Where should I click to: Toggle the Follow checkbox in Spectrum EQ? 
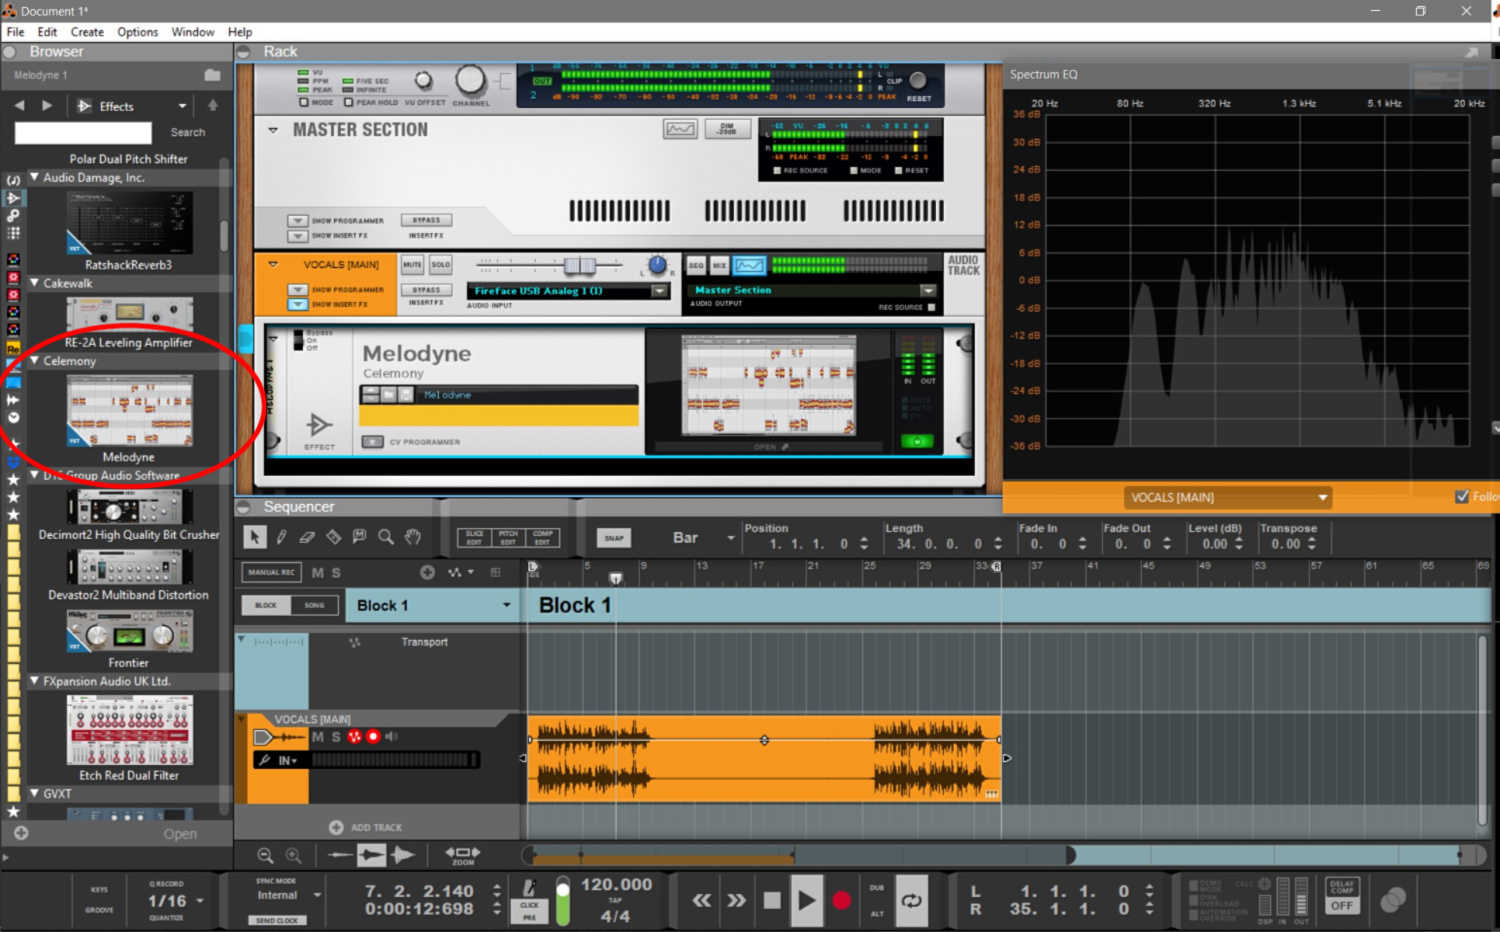[x=1462, y=497]
